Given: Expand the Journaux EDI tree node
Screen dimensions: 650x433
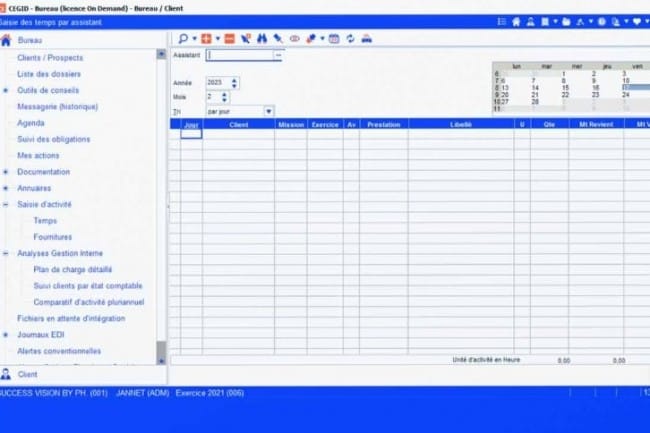Looking at the screenshot, I should 6,335.
